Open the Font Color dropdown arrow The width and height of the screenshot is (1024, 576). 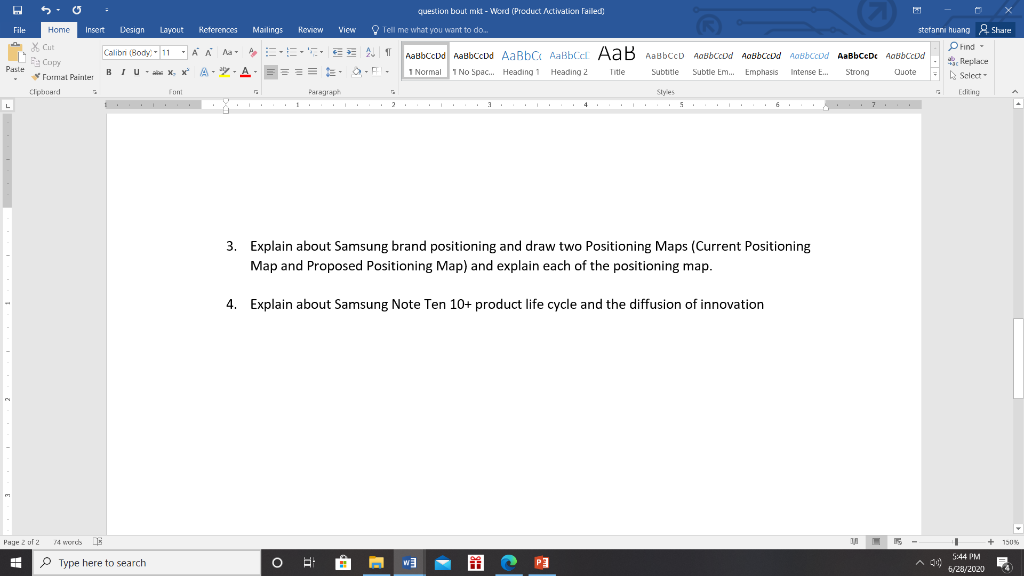[255, 72]
